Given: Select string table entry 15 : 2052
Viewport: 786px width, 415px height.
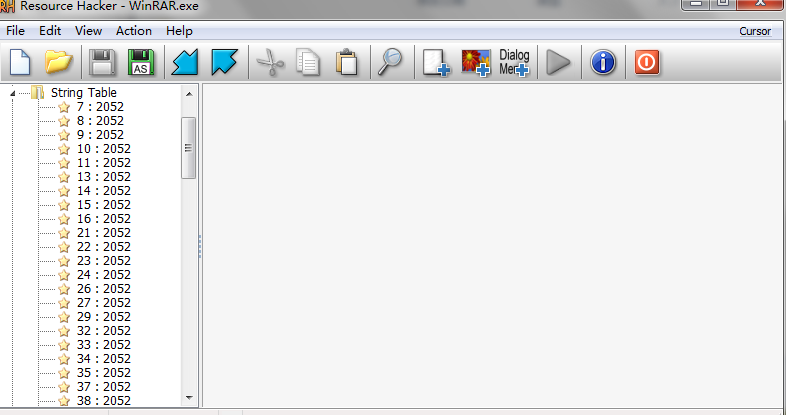Looking at the screenshot, I should pyautogui.click(x=104, y=205).
